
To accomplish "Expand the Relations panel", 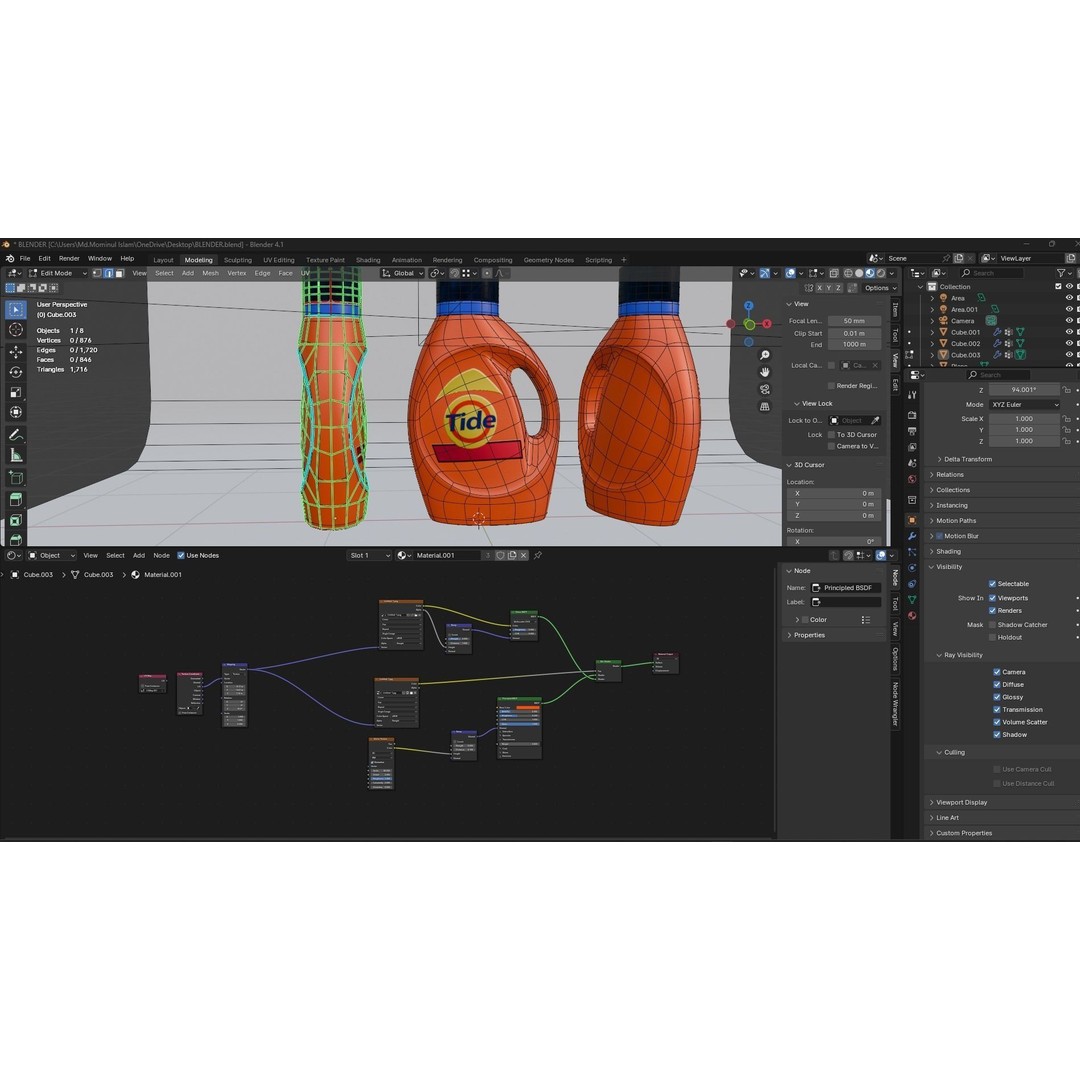I will click(948, 475).
